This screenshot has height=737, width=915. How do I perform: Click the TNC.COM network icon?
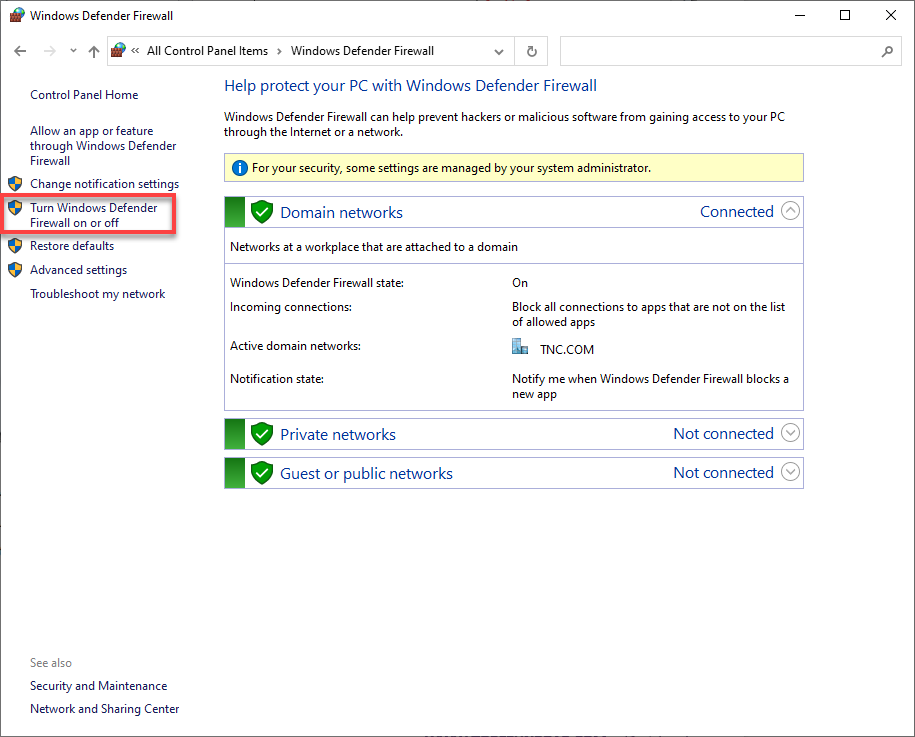tap(520, 347)
